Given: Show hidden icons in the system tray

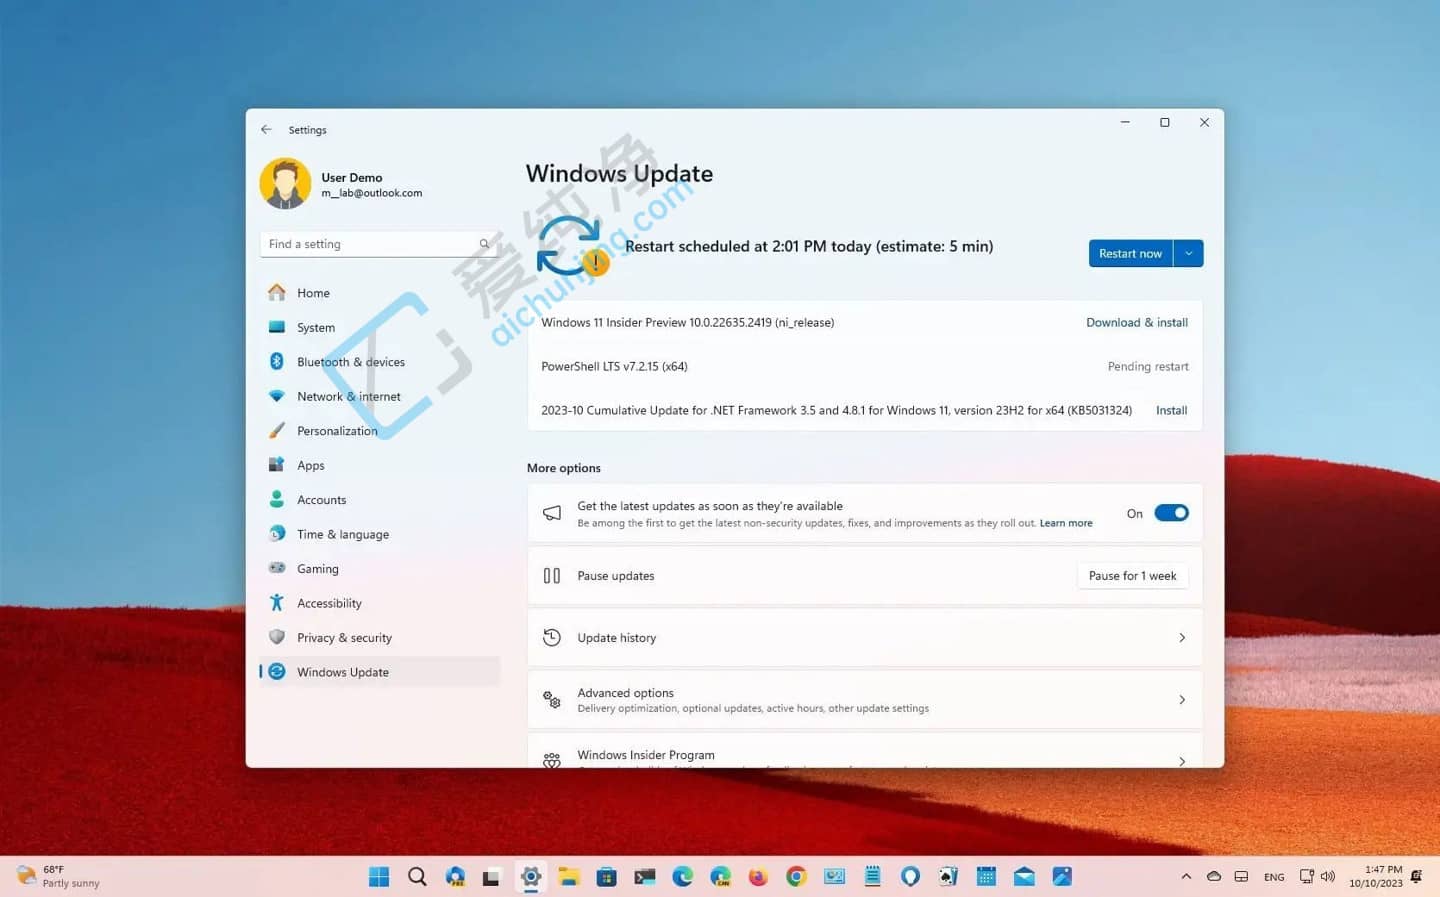Looking at the screenshot, I should (x=1187, y=876).
